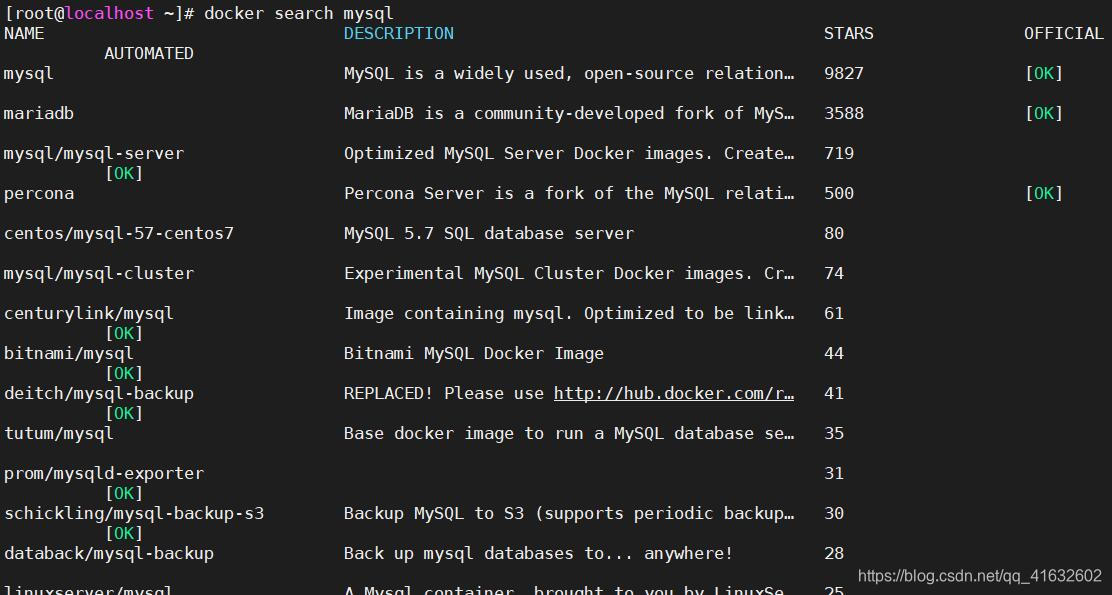Select the 'schickling/mysql-backup-s3' image name
Viewport: 1112px width, 595px height.
click(134, 513)
